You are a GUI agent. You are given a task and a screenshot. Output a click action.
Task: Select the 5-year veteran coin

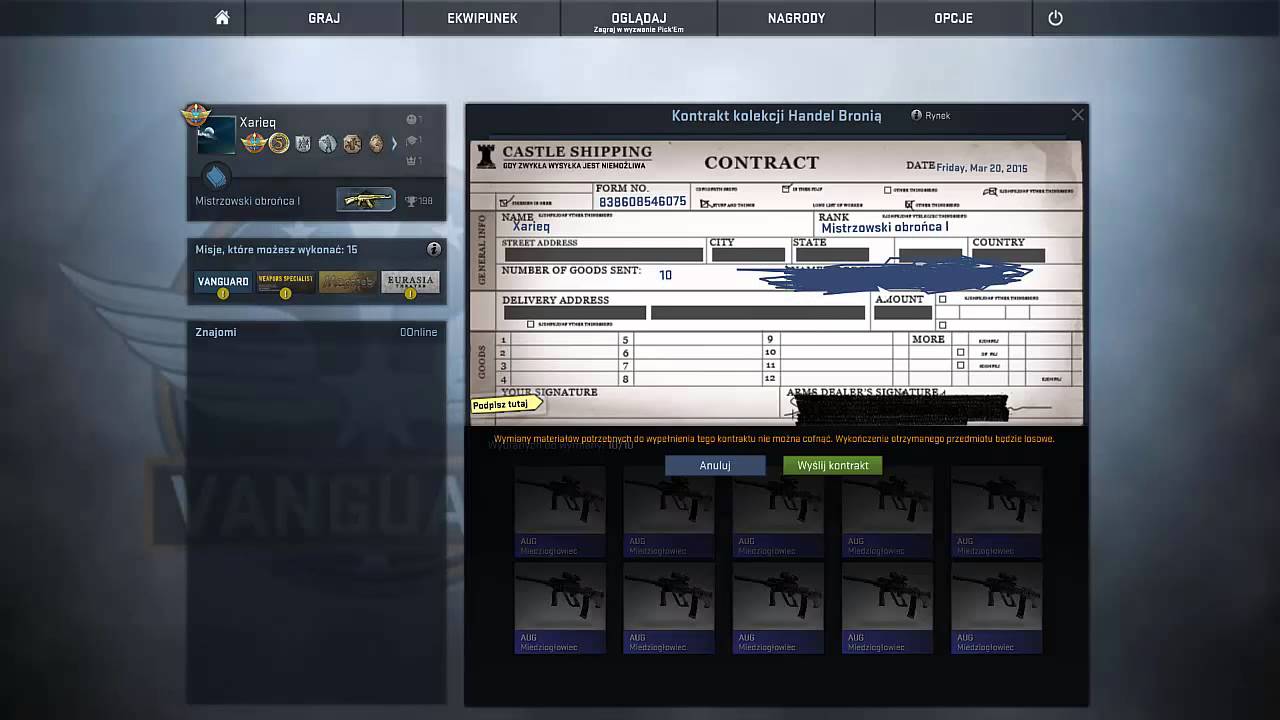(279, 144)
